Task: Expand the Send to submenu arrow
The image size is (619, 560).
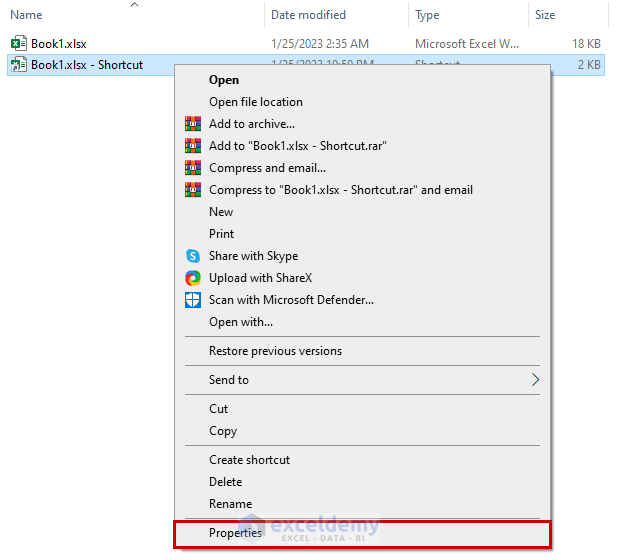Action: coord(535,380)
